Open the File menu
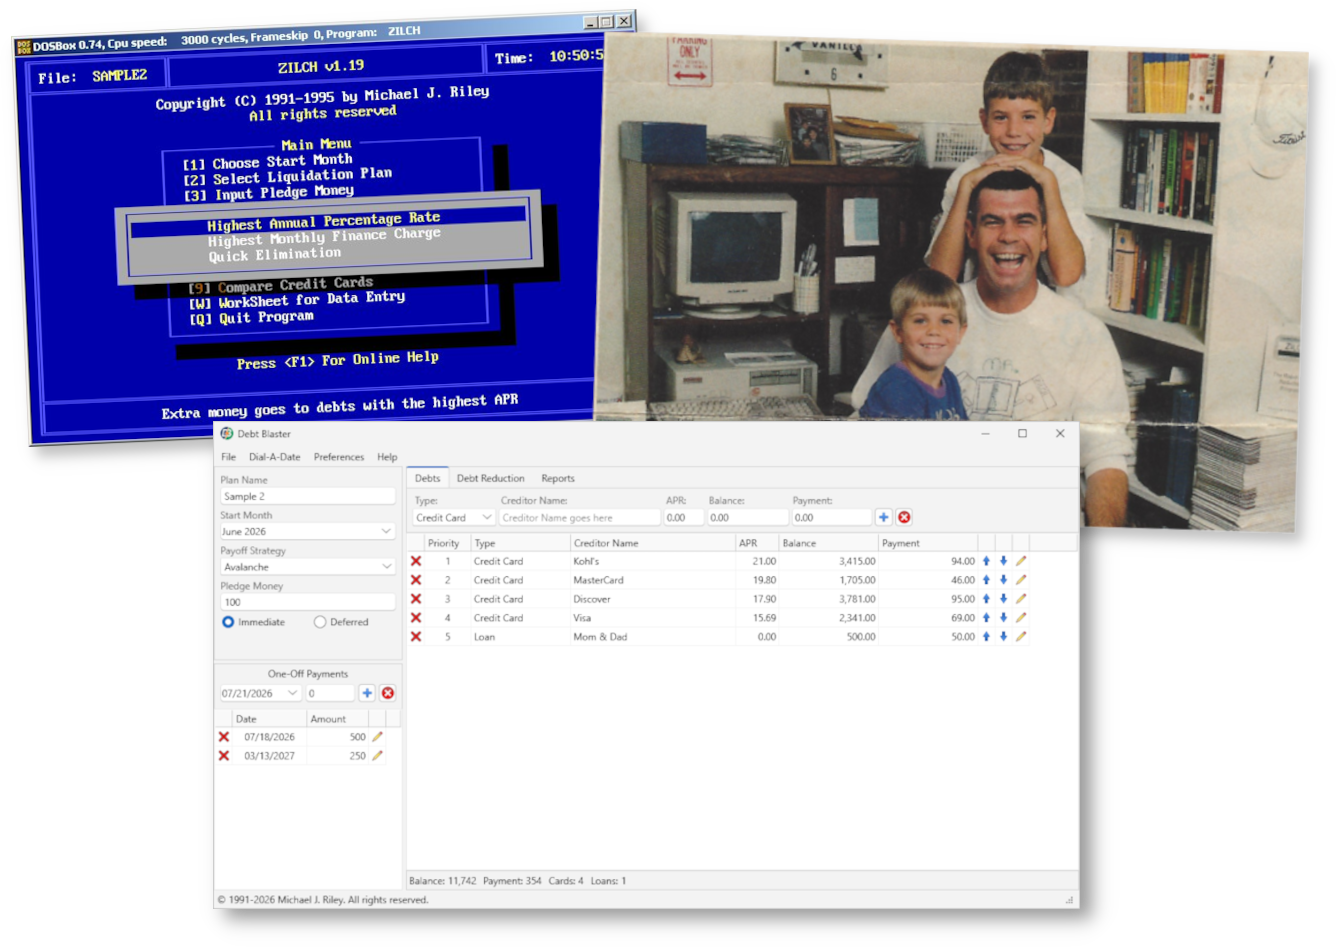The width and height of the screenshot is (1336, 947). [229, 457]
